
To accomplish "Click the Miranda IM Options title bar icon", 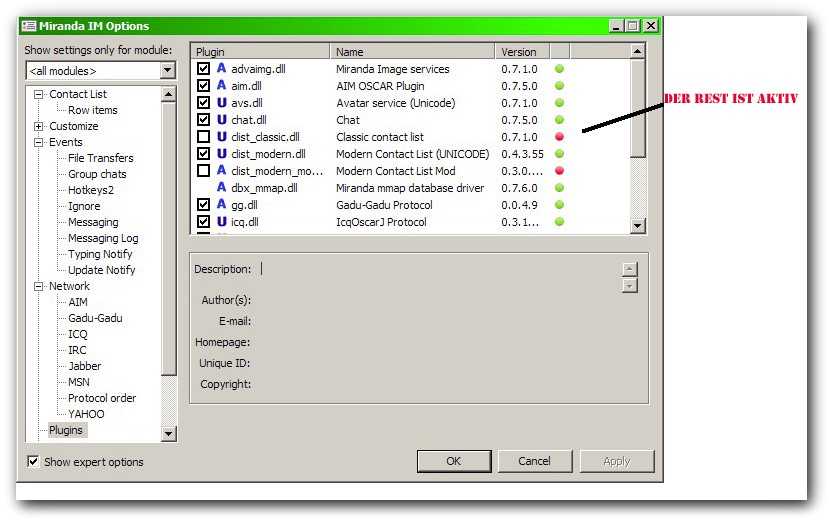I will (29, 26).
